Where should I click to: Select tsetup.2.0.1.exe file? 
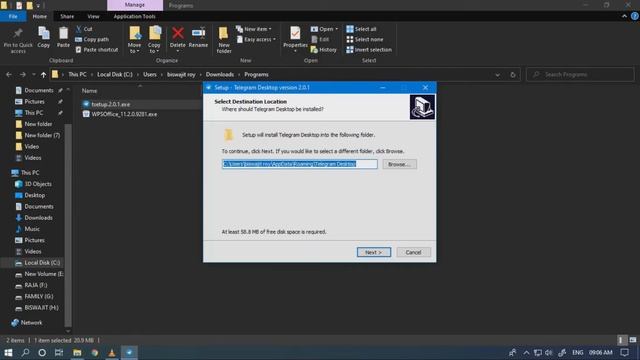tap(111, 104)
